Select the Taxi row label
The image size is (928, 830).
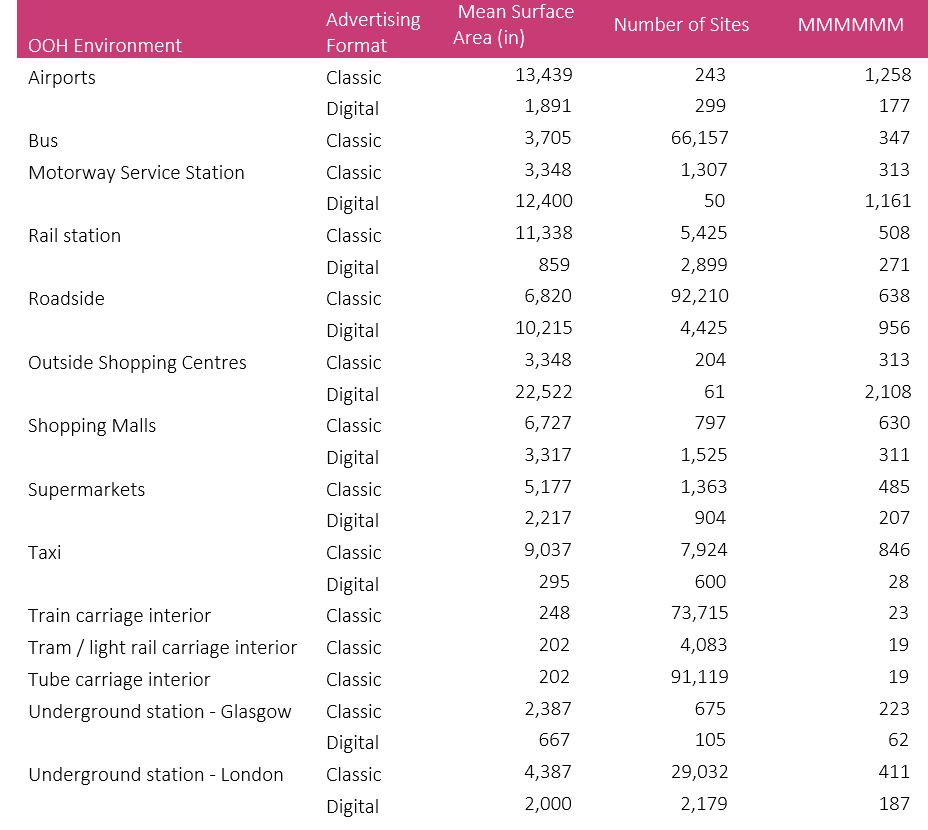(45, 552)
